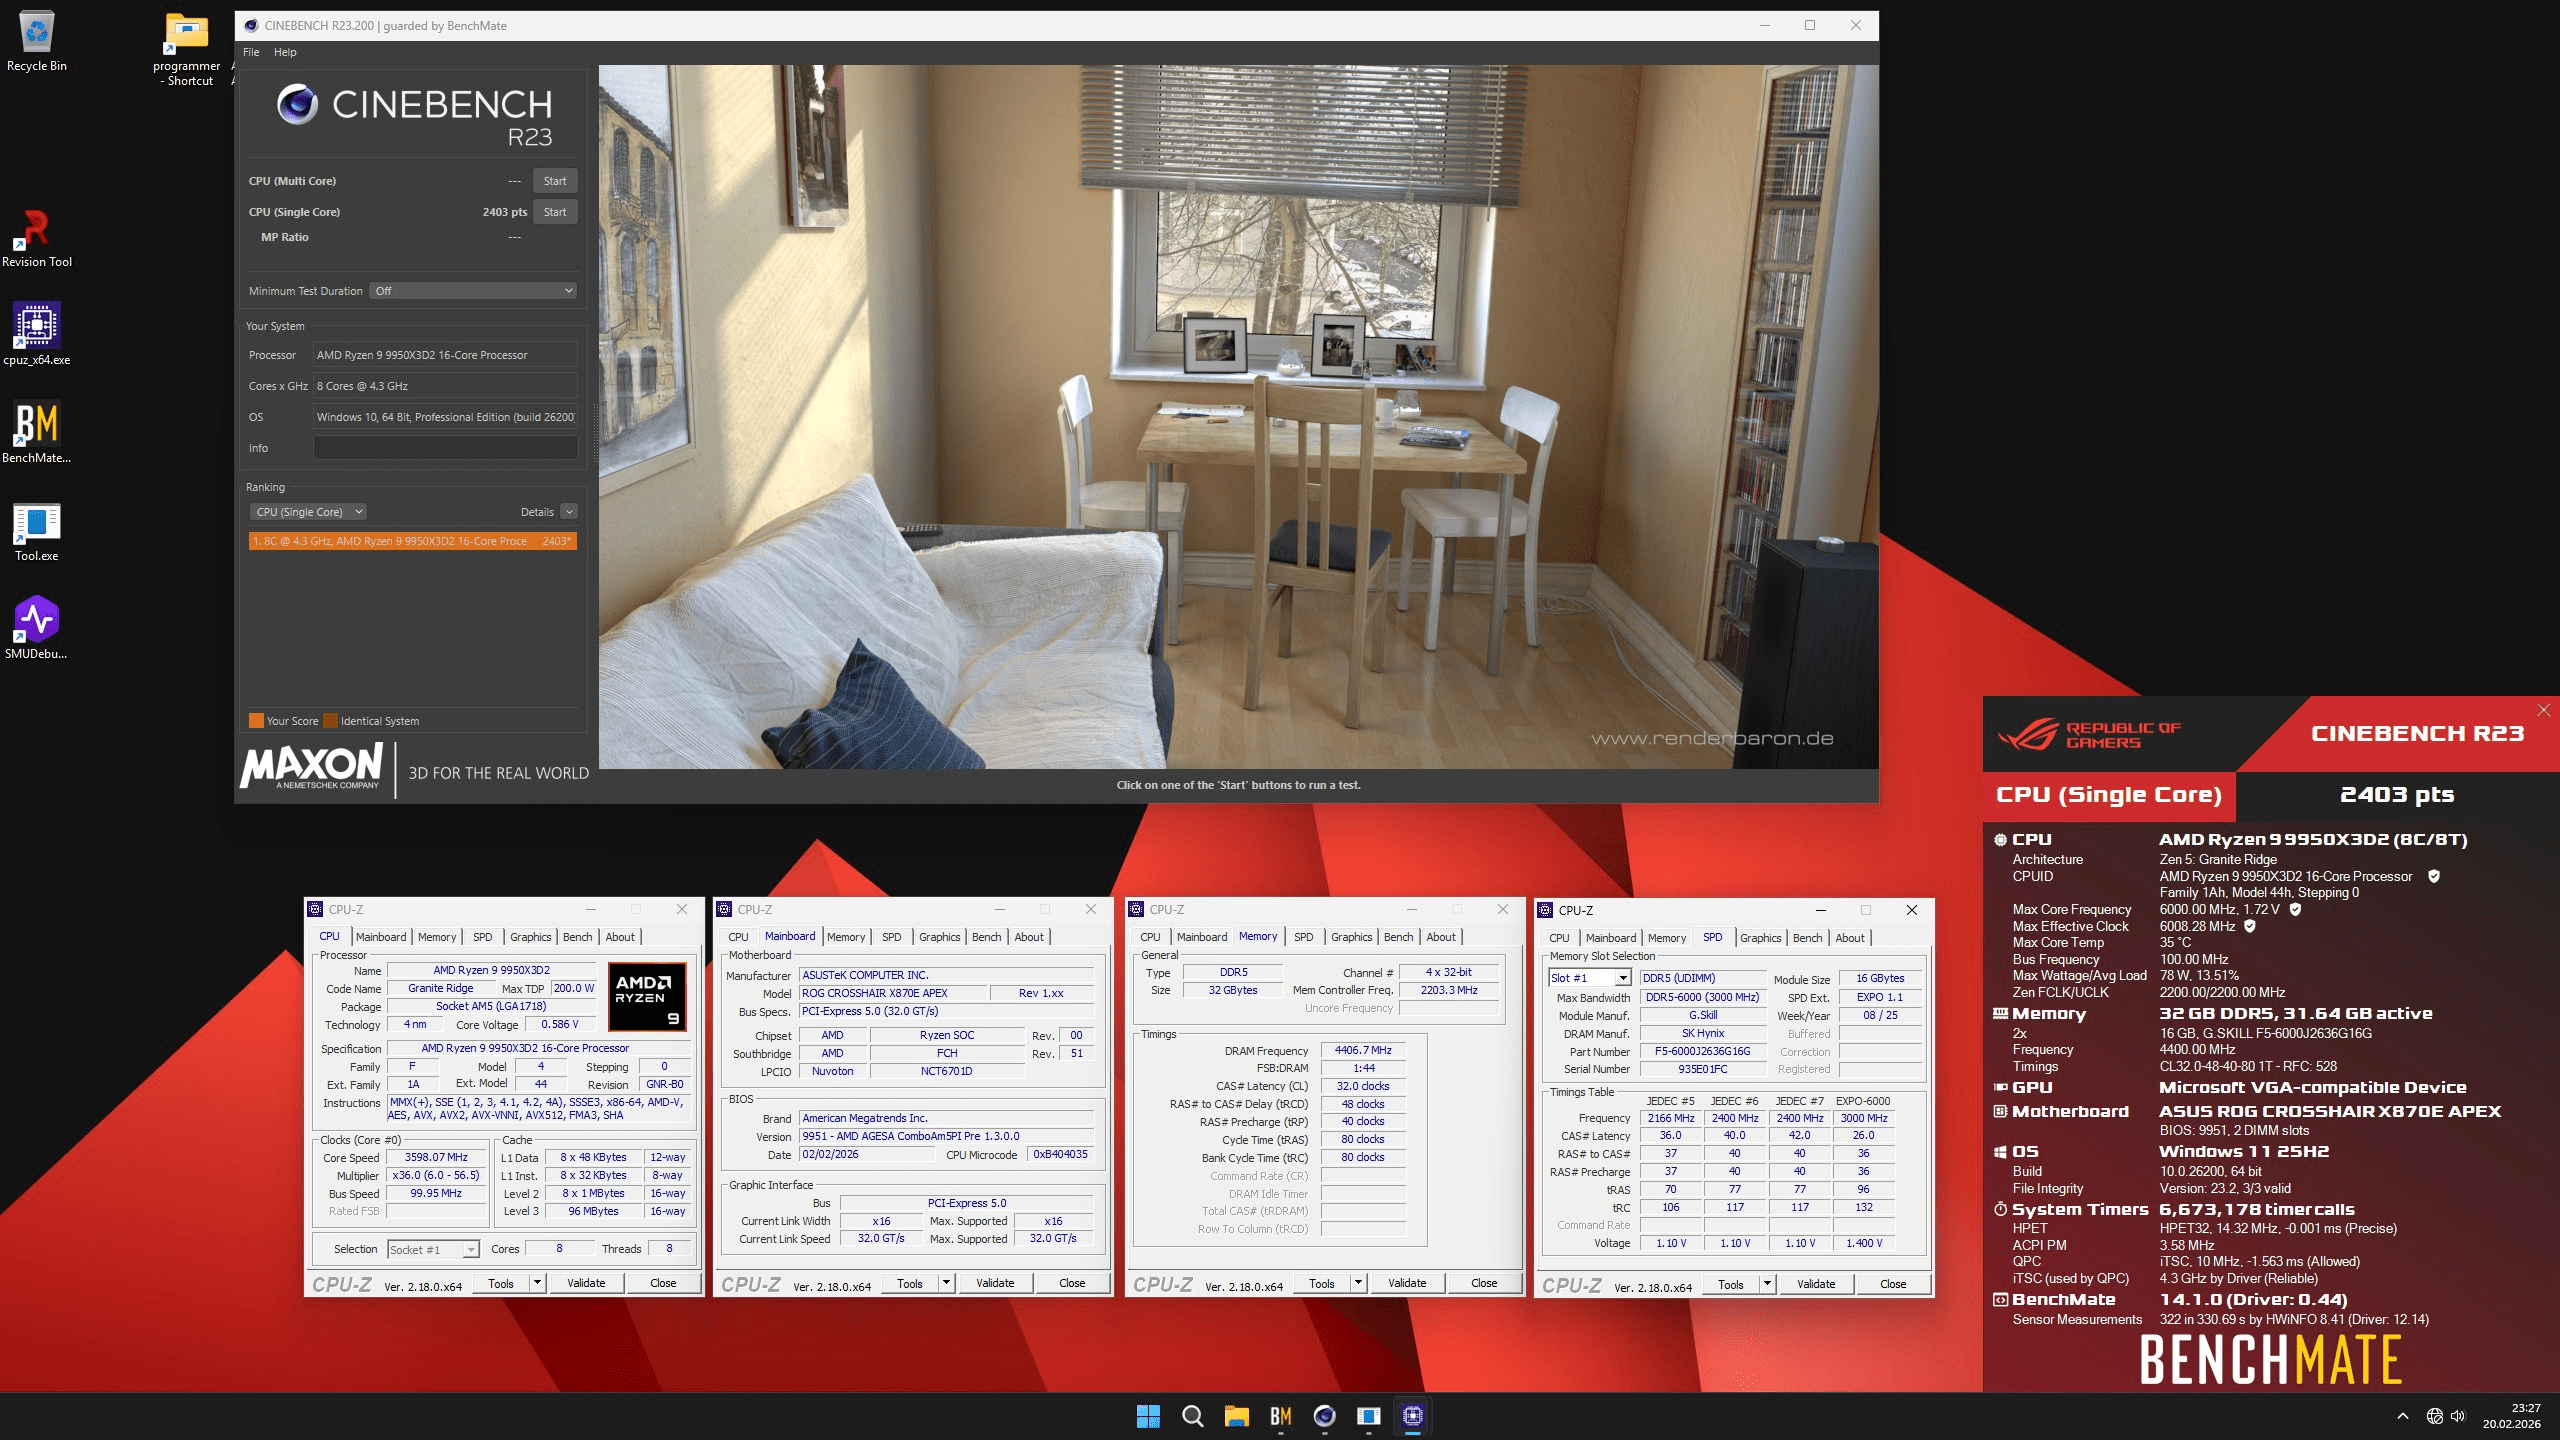Viewport: 2560px width, 1440px height.
Task: Activate the CPU-Z taskbar icon
Action: coord(1413,1416)
